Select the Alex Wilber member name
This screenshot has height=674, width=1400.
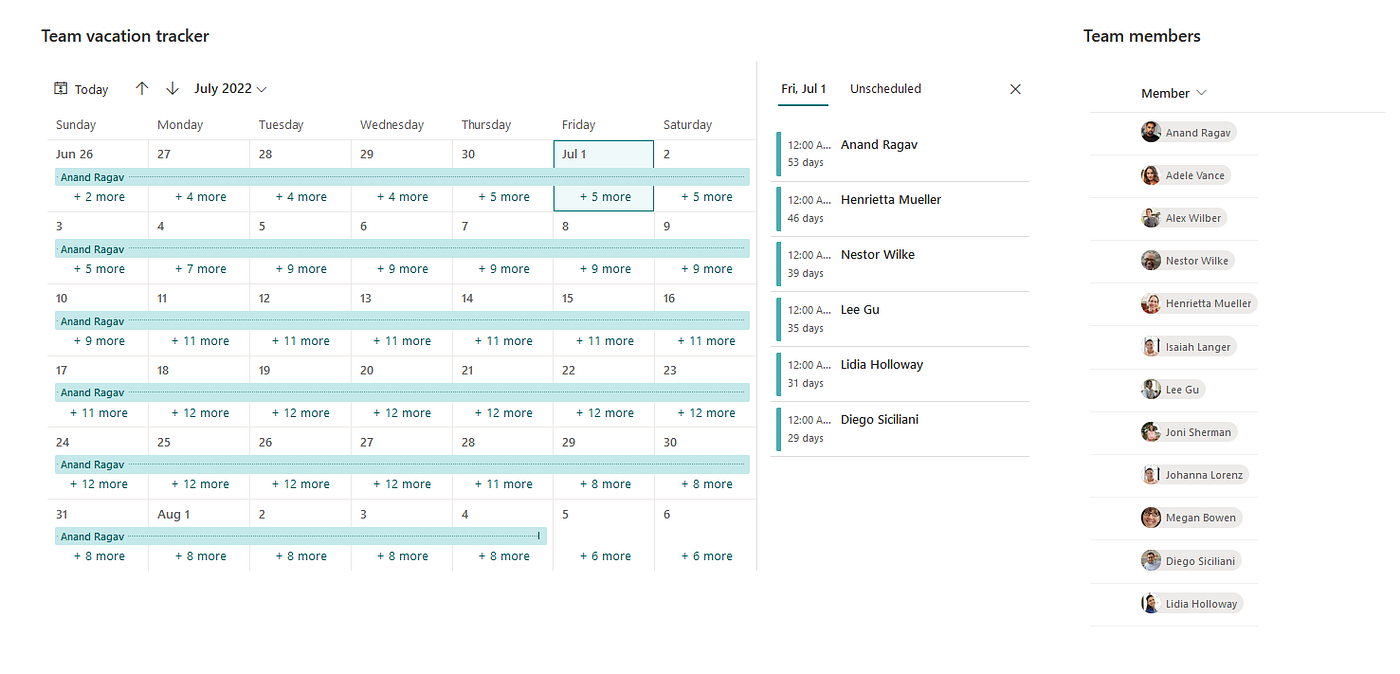pyautogui.click(x=1194, y=218)
